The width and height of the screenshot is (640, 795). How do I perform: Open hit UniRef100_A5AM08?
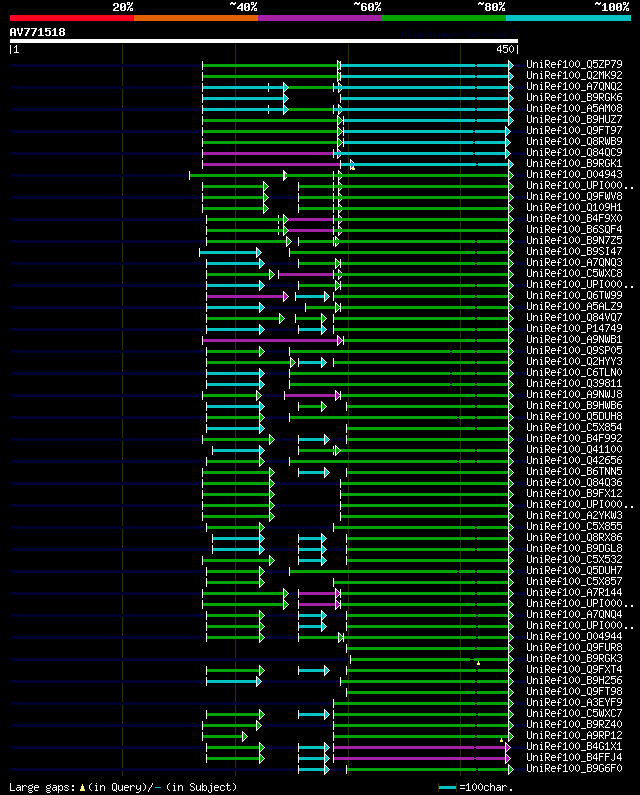[x=574, y=109]
